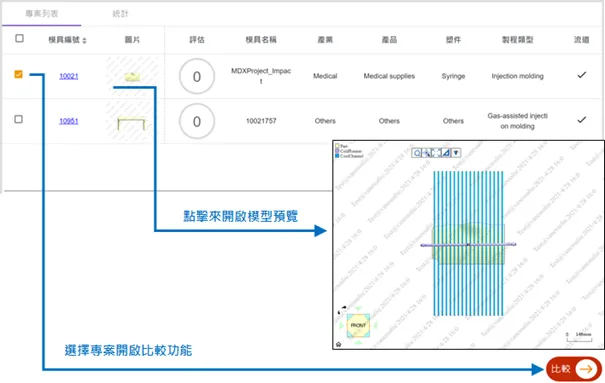Click evaluation score circle for 10021757
Image resolution: width=605 pixels, height=383 pixels.
pyautogui.click(x=197, y=121)
